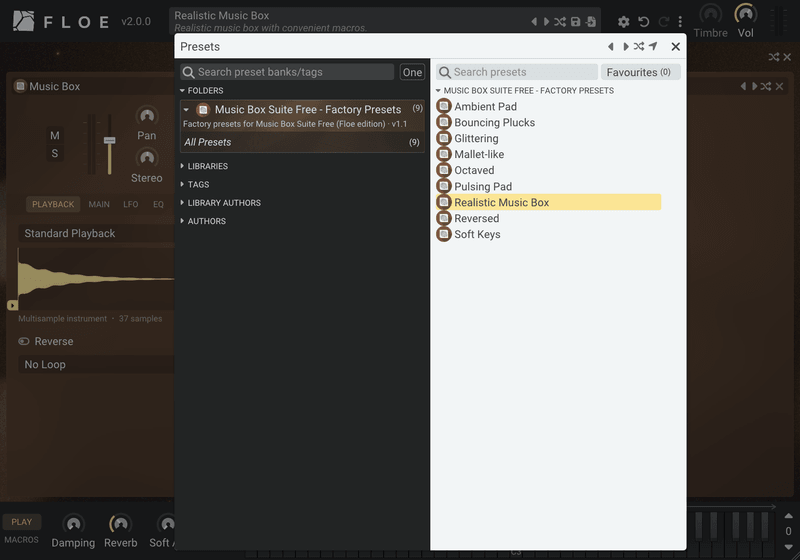
Task: Click Presets panel shuffle icon
Action: 639,46
